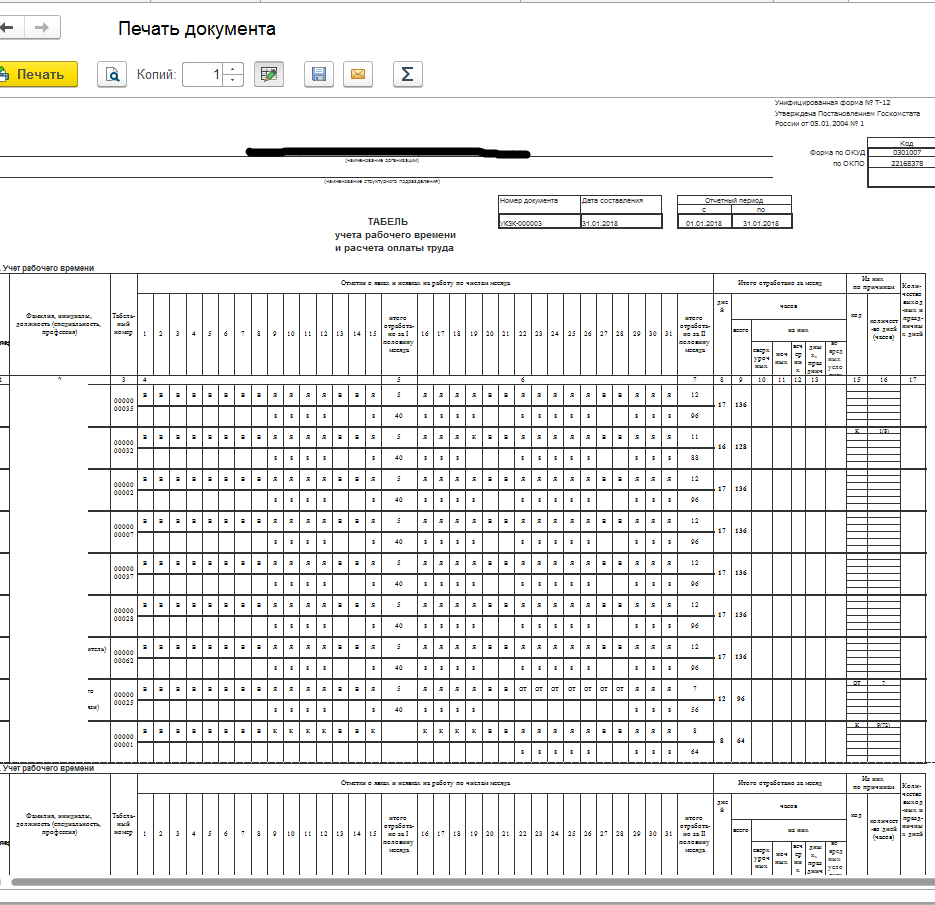Click the yellow Печать button

tap(38, 75)
